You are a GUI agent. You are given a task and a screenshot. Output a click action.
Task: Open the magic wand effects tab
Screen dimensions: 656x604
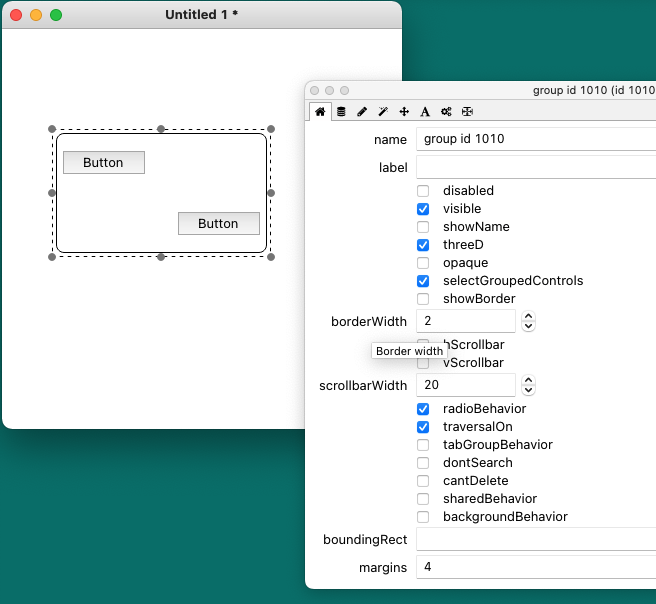pyautogui.click(x=383, y=112)
